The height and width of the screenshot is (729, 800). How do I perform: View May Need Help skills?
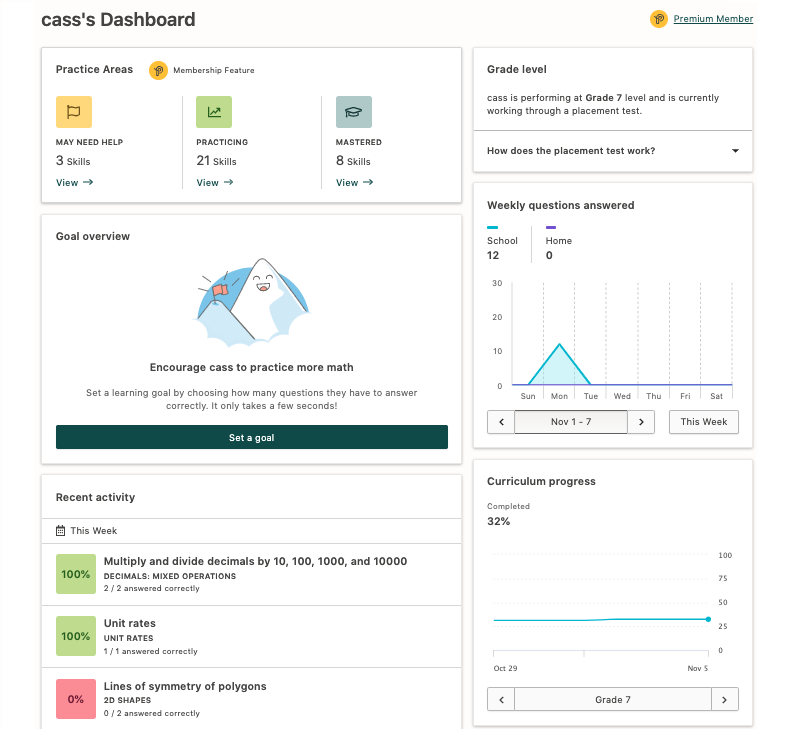click(x=74, y=183)
